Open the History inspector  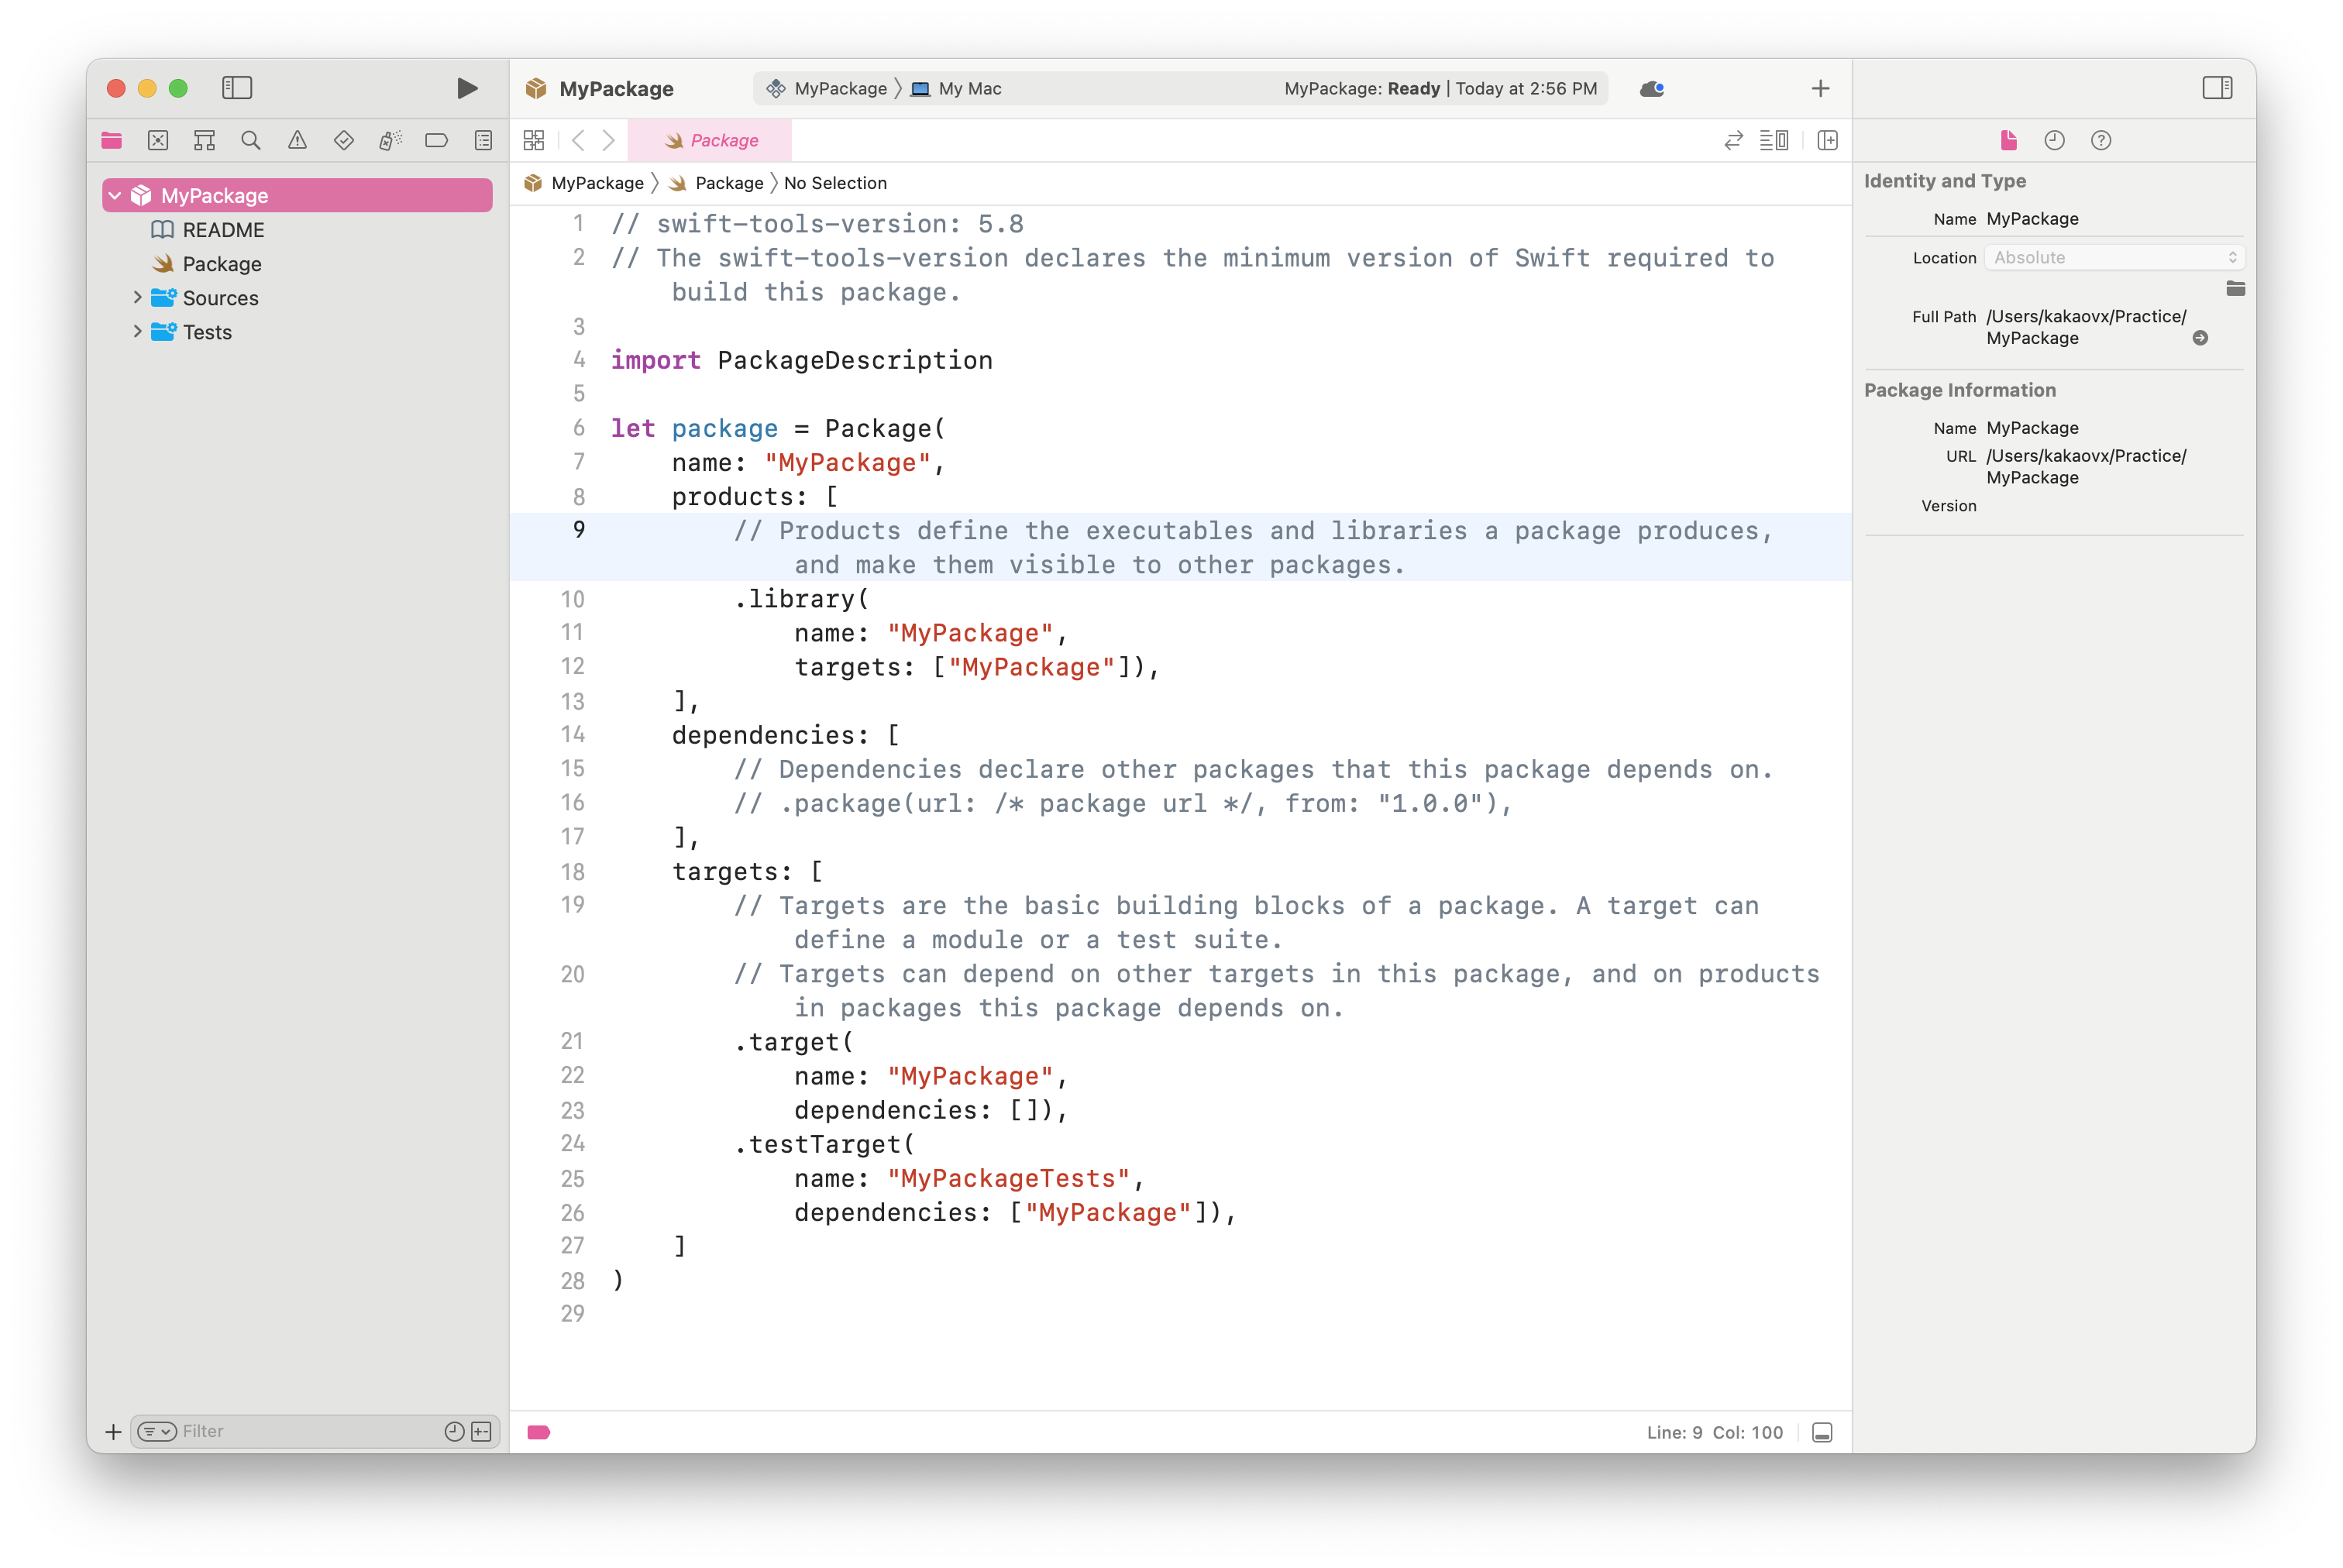coord(2056,140)
